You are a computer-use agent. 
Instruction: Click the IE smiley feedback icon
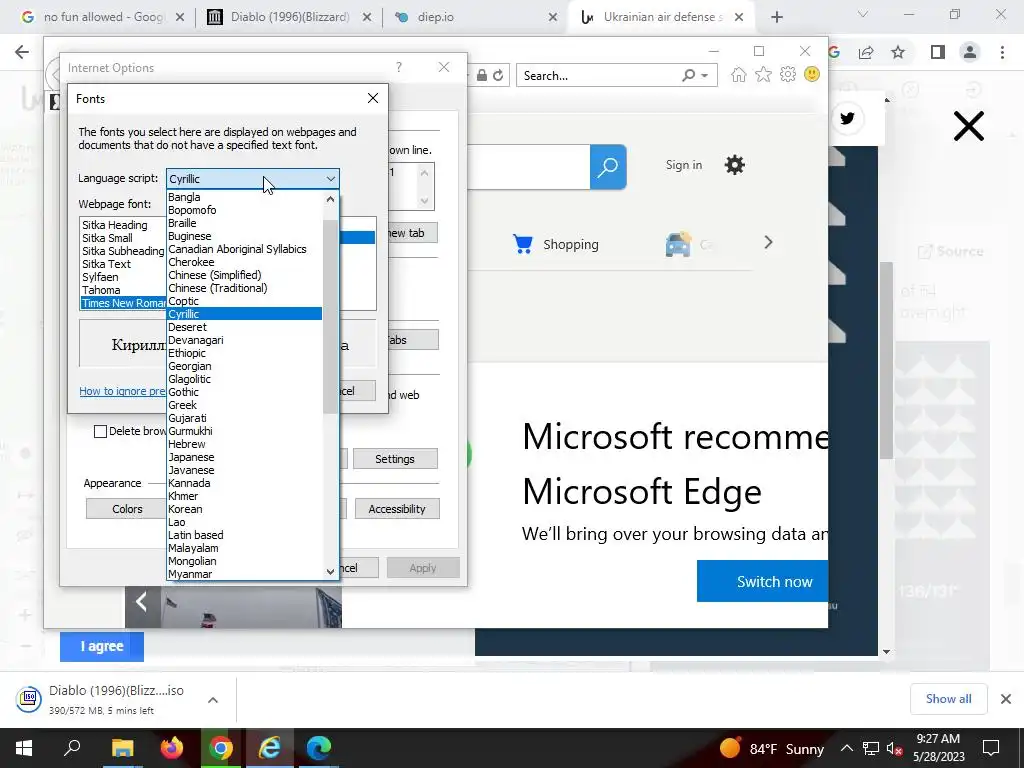pos(812,74)
